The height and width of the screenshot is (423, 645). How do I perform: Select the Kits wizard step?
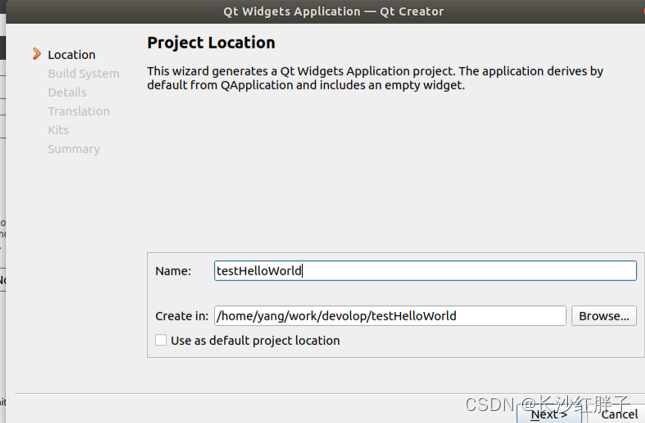tap(58, 130)
